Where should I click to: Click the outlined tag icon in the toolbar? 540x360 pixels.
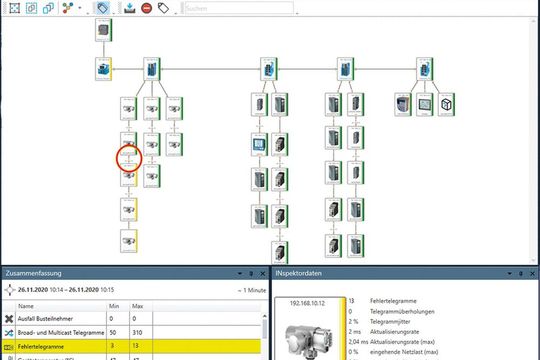coord(163,8)
